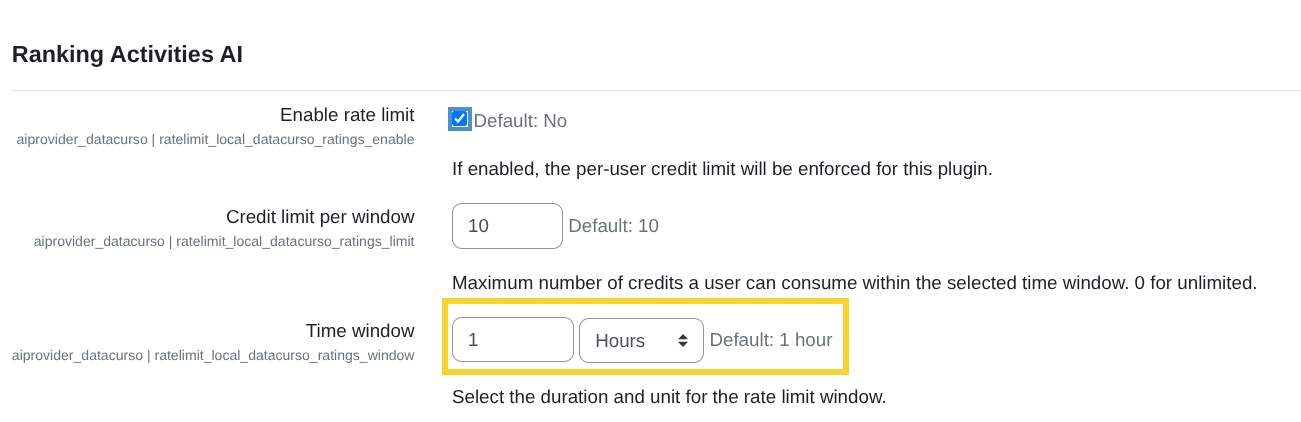This screenshot has height=422, width=1301.
Task: Focus the Time window duration number field
Action: [512, 340]
